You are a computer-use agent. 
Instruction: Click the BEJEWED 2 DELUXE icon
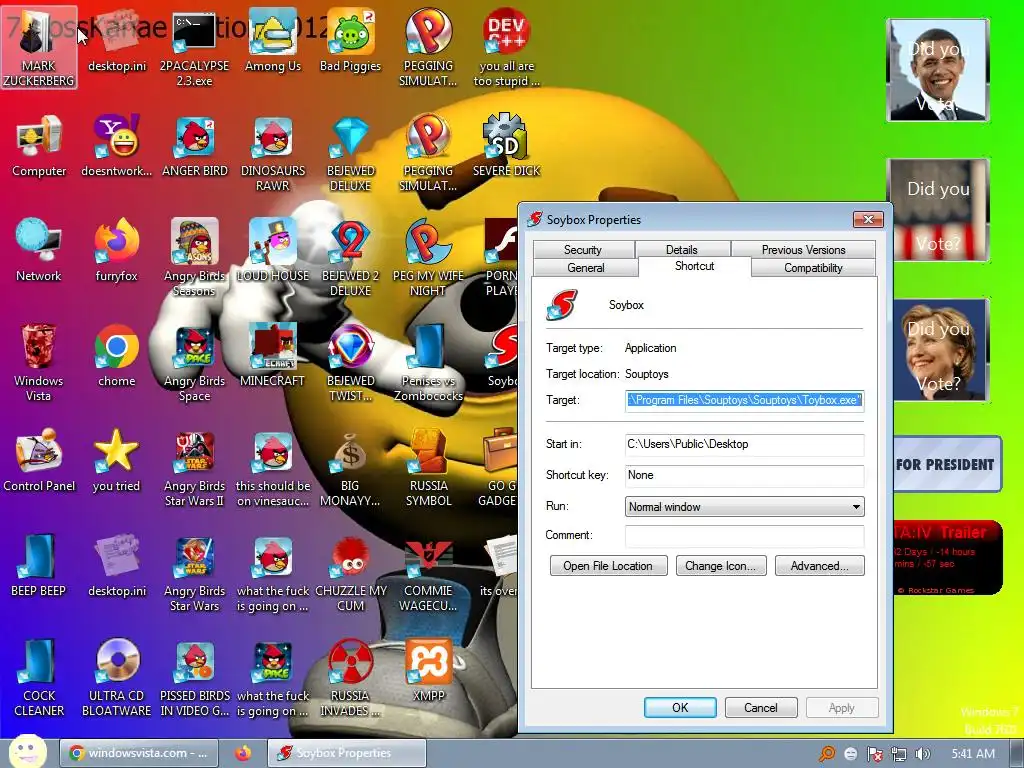pos(350,257)
